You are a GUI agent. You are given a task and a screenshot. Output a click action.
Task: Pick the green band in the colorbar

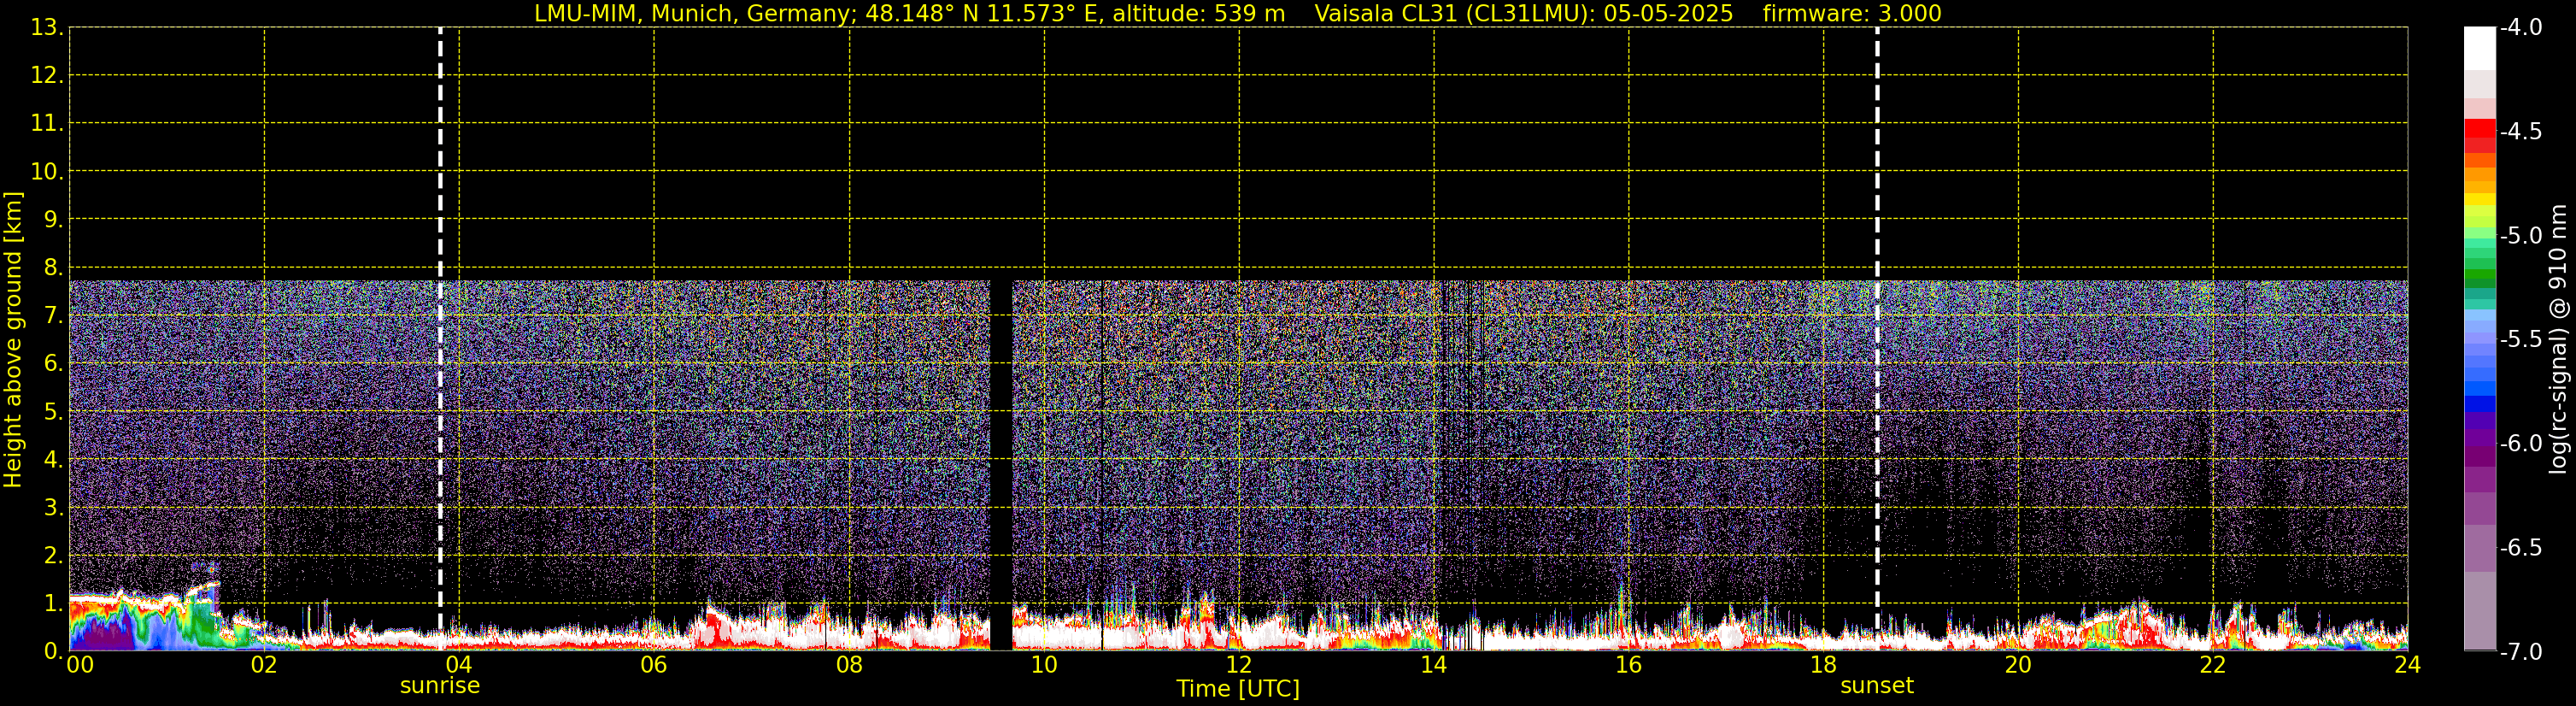(x=2479, y=277)
